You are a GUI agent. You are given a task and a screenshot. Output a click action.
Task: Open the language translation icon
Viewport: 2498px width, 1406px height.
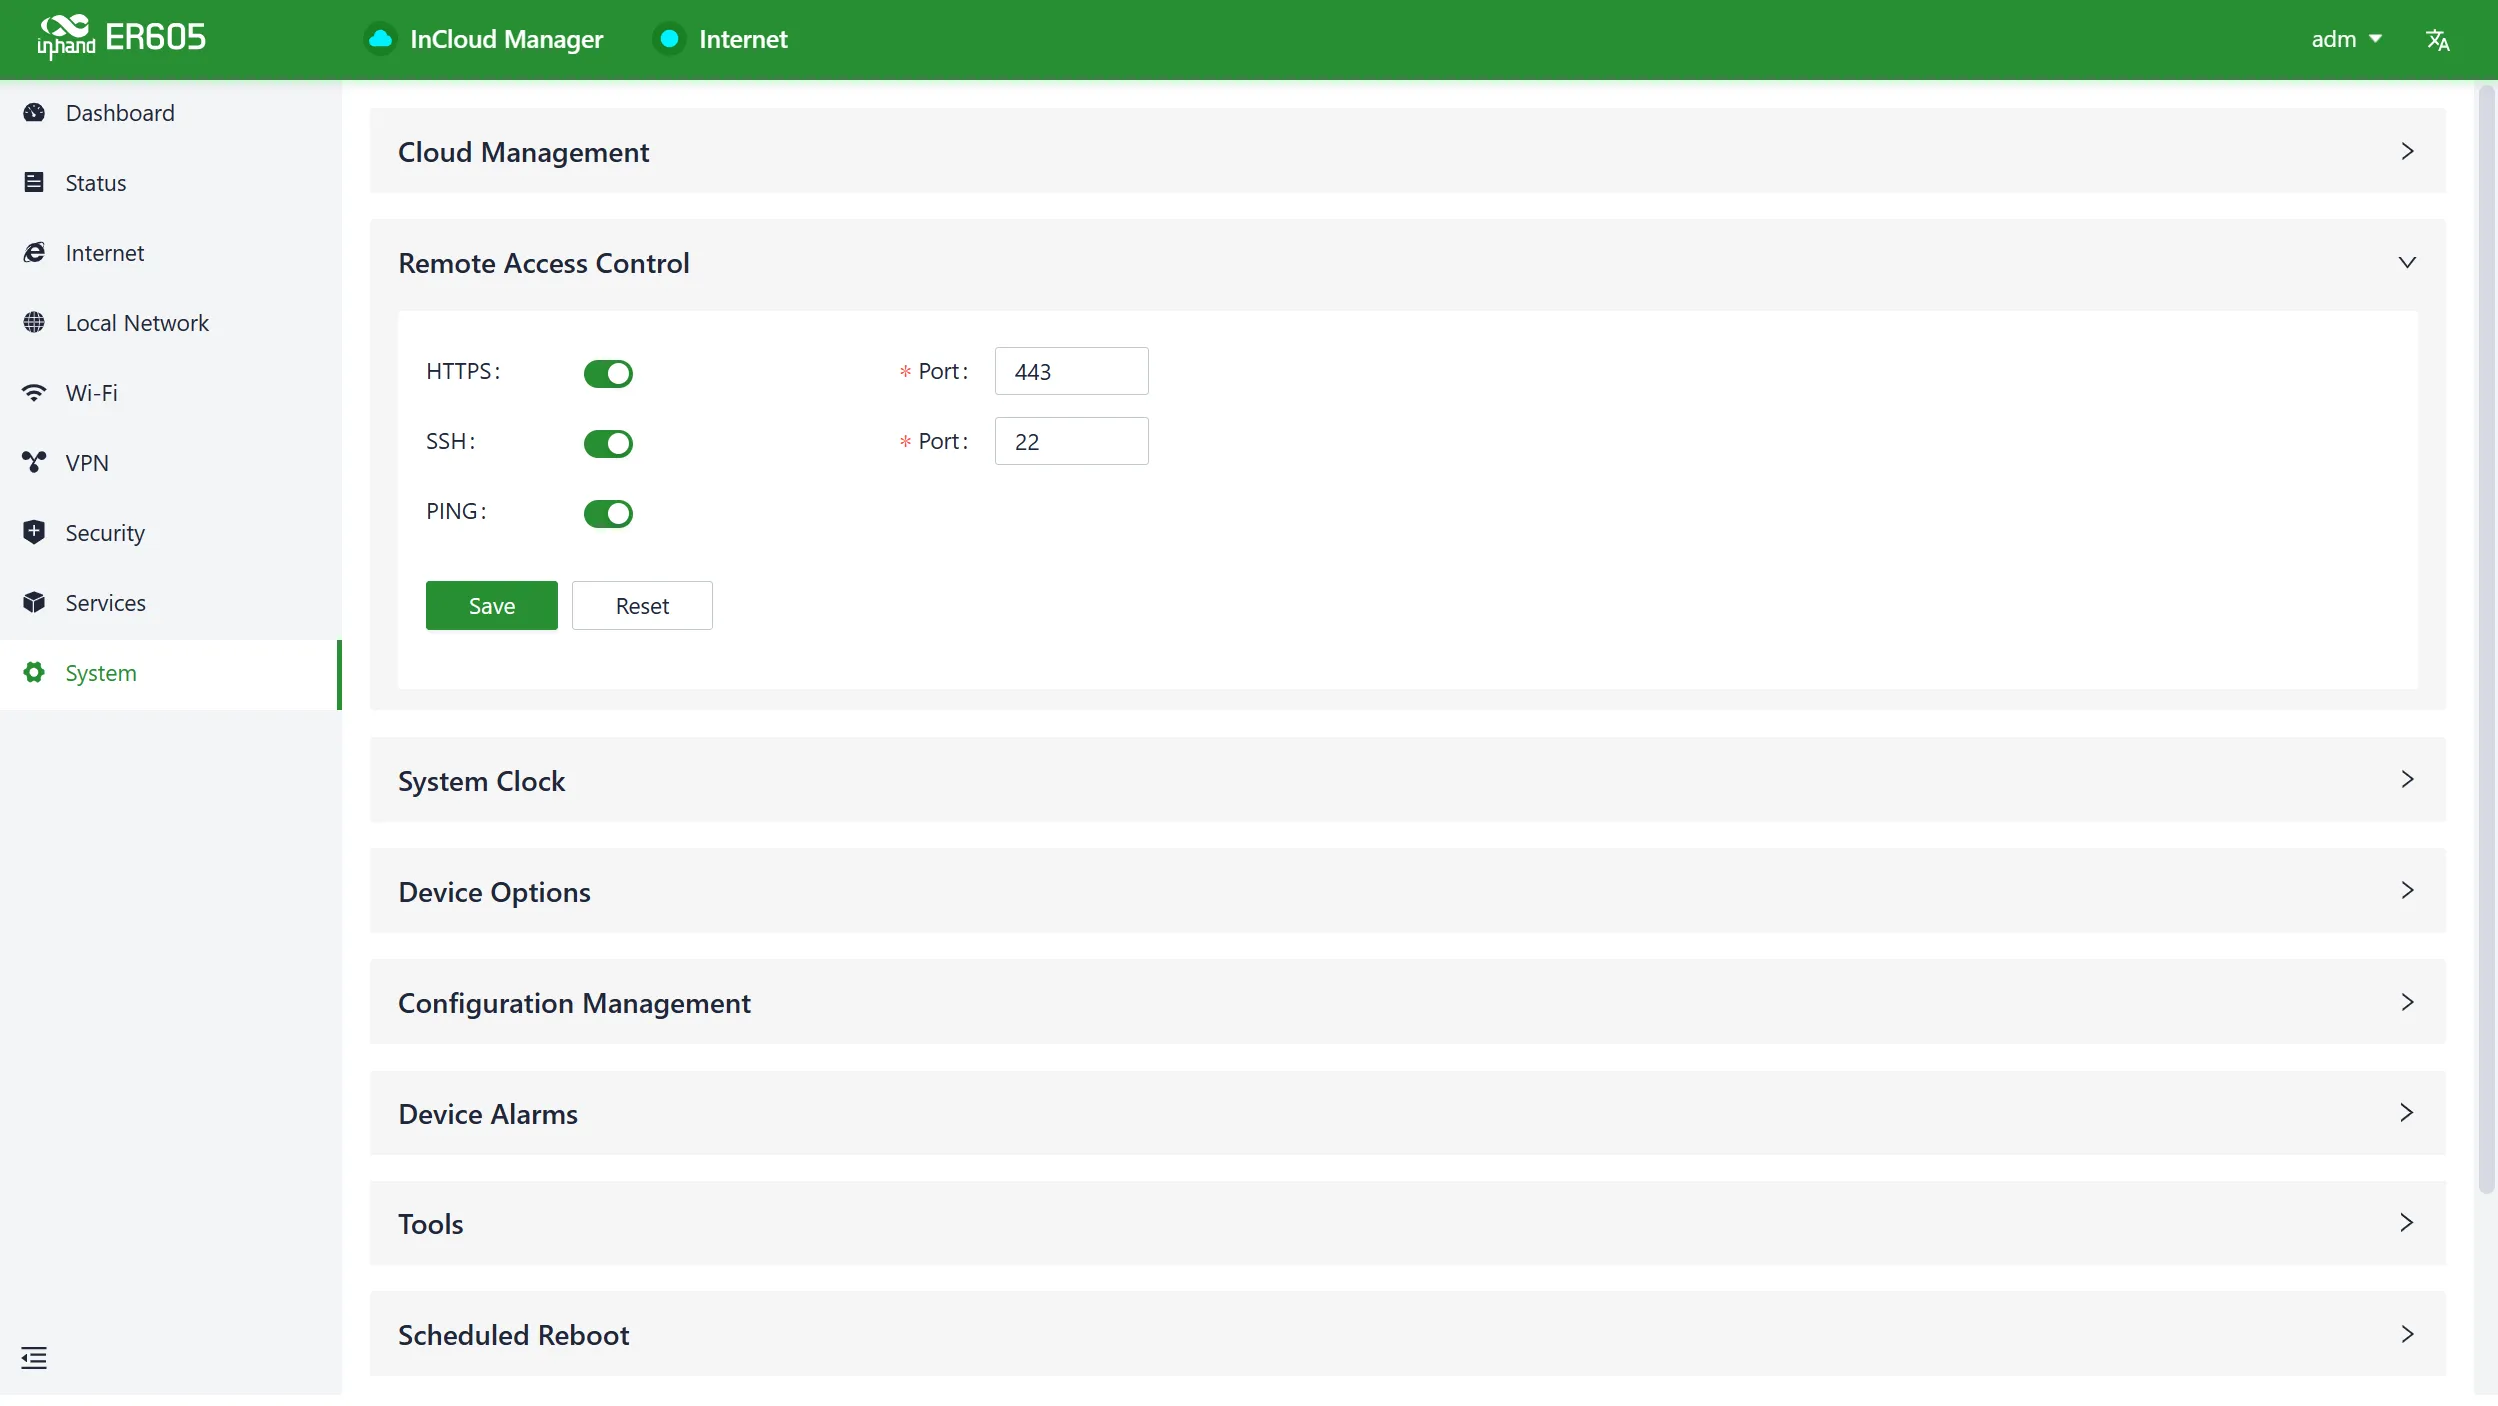pyautogui.click(x=2437, y=40)
